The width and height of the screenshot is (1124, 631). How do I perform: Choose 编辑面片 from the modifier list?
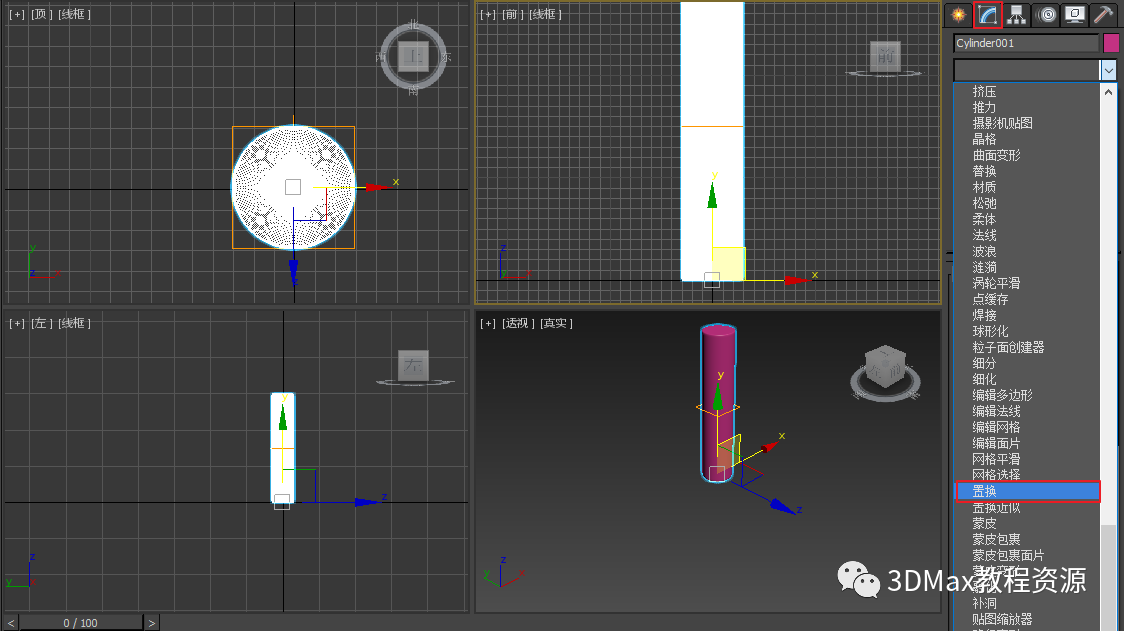(996, 443)
